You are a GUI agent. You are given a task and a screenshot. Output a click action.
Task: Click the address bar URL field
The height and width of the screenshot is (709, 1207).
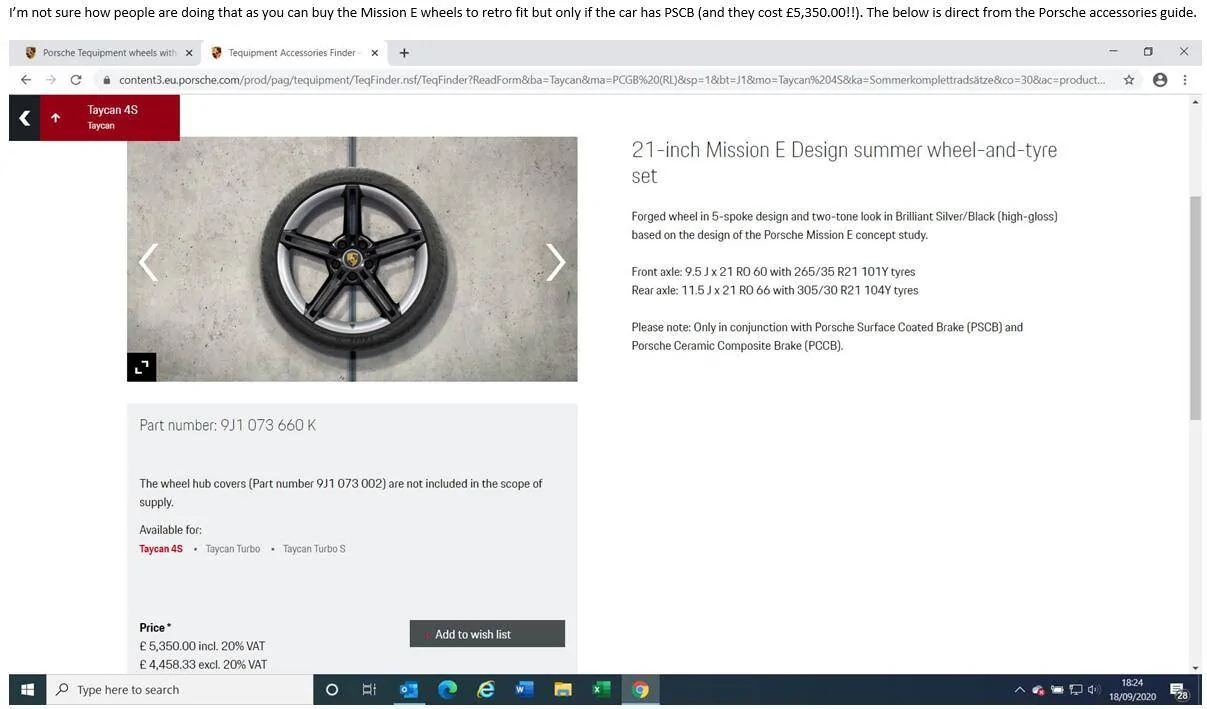point(610,80)
